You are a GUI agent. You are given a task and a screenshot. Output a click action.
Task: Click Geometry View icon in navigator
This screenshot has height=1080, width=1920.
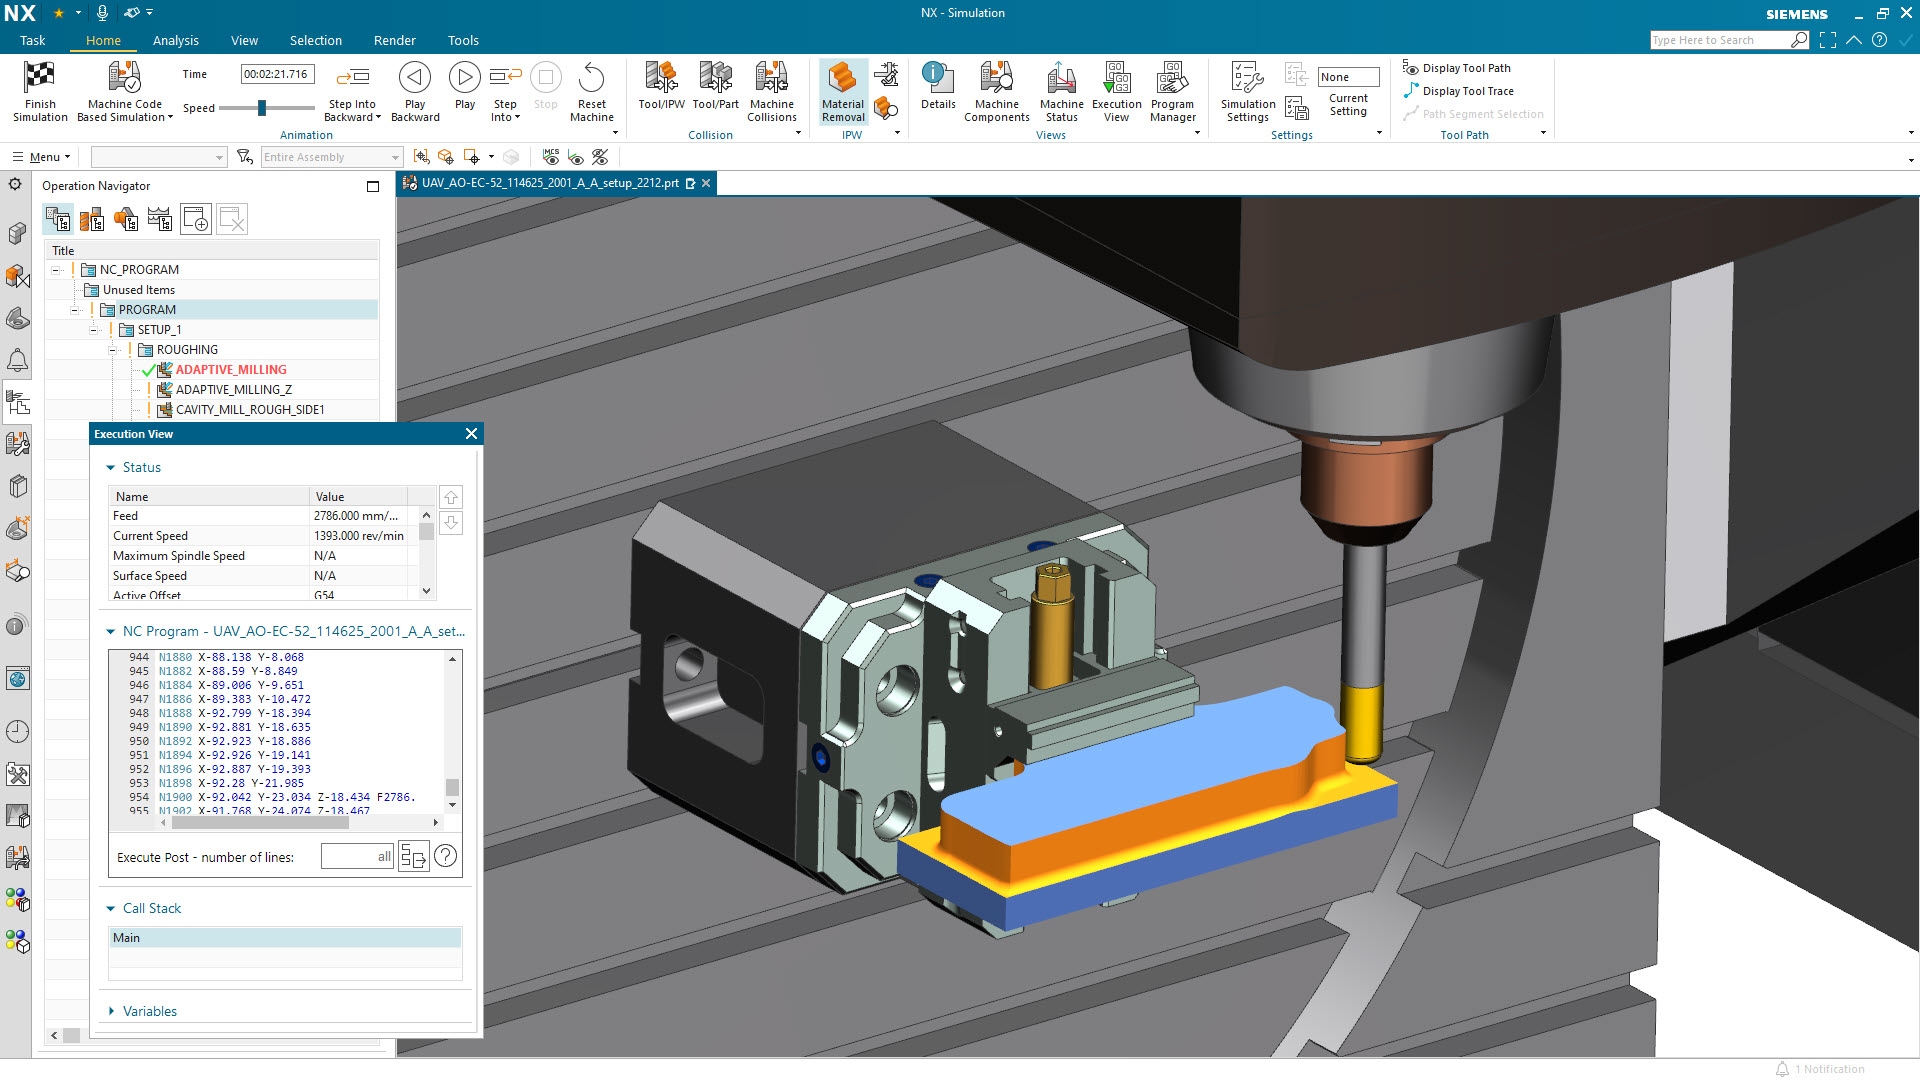[126, 219]
